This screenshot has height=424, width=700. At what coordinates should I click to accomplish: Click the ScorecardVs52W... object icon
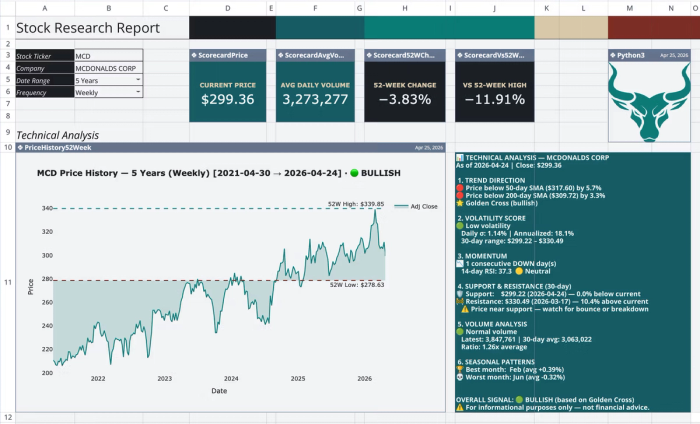460,55
